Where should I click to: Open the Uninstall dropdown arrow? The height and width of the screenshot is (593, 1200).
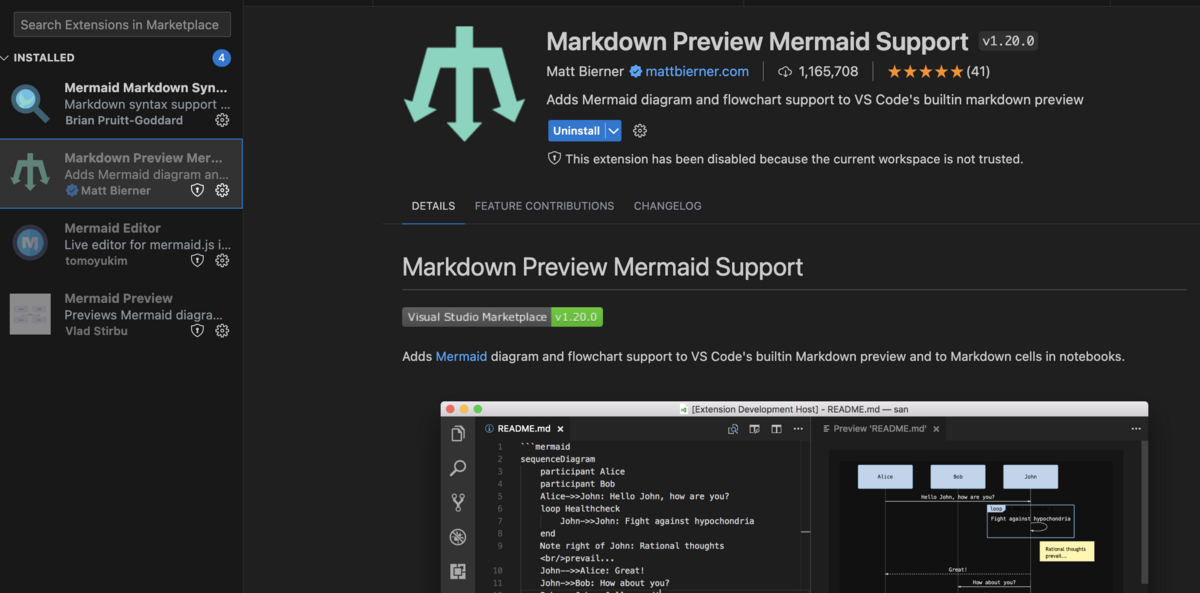pyautogui.click(x=613, y=131)
